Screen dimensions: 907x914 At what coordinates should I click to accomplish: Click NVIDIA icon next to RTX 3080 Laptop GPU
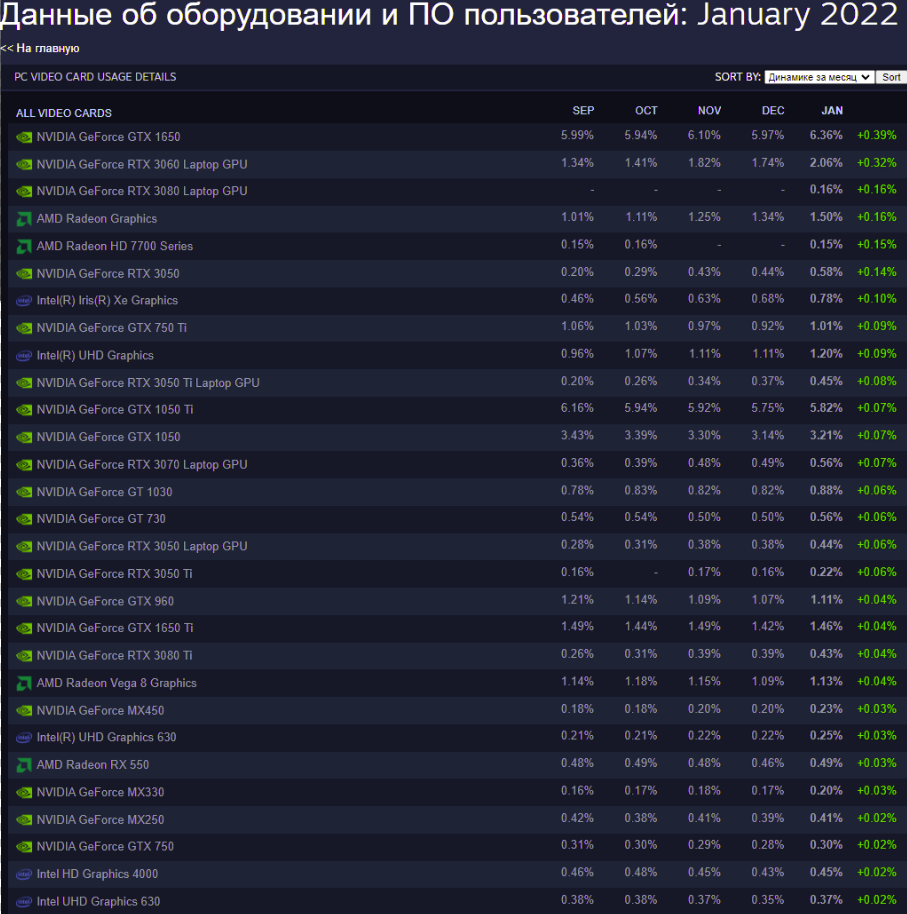[24, 192]
